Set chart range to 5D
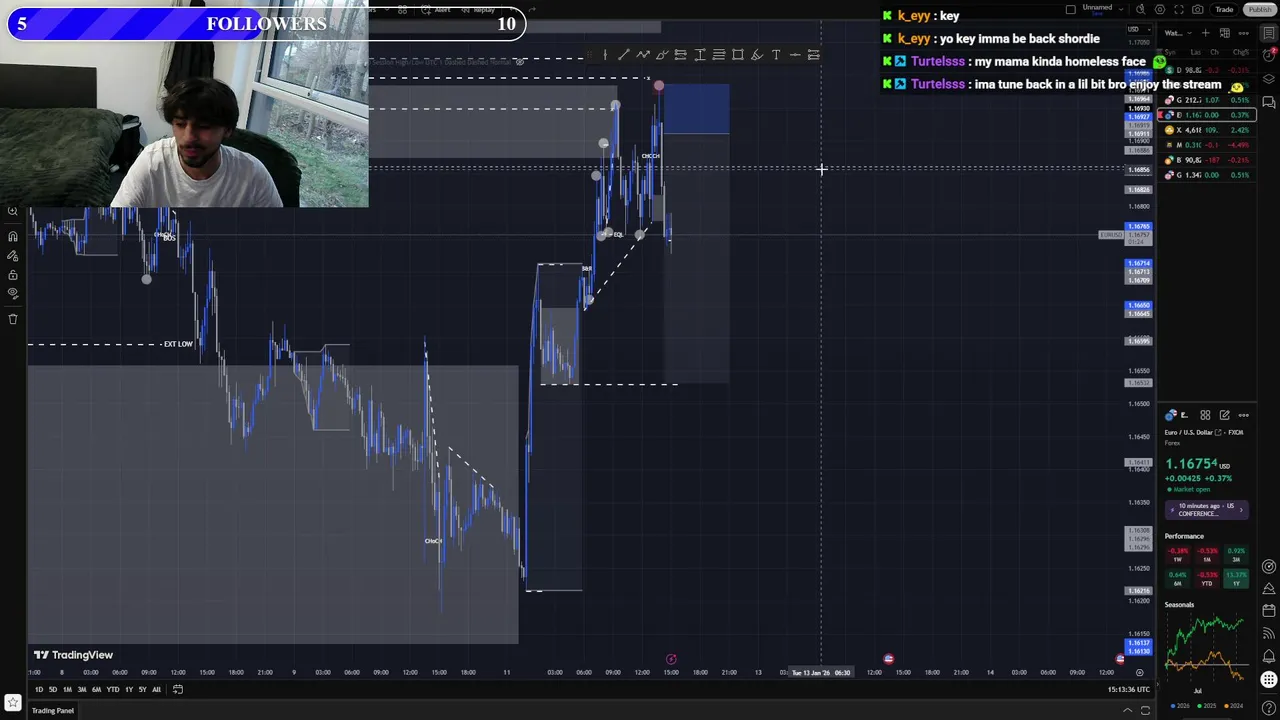This screenshot has height=720, width=1280. tap(53, 689)
